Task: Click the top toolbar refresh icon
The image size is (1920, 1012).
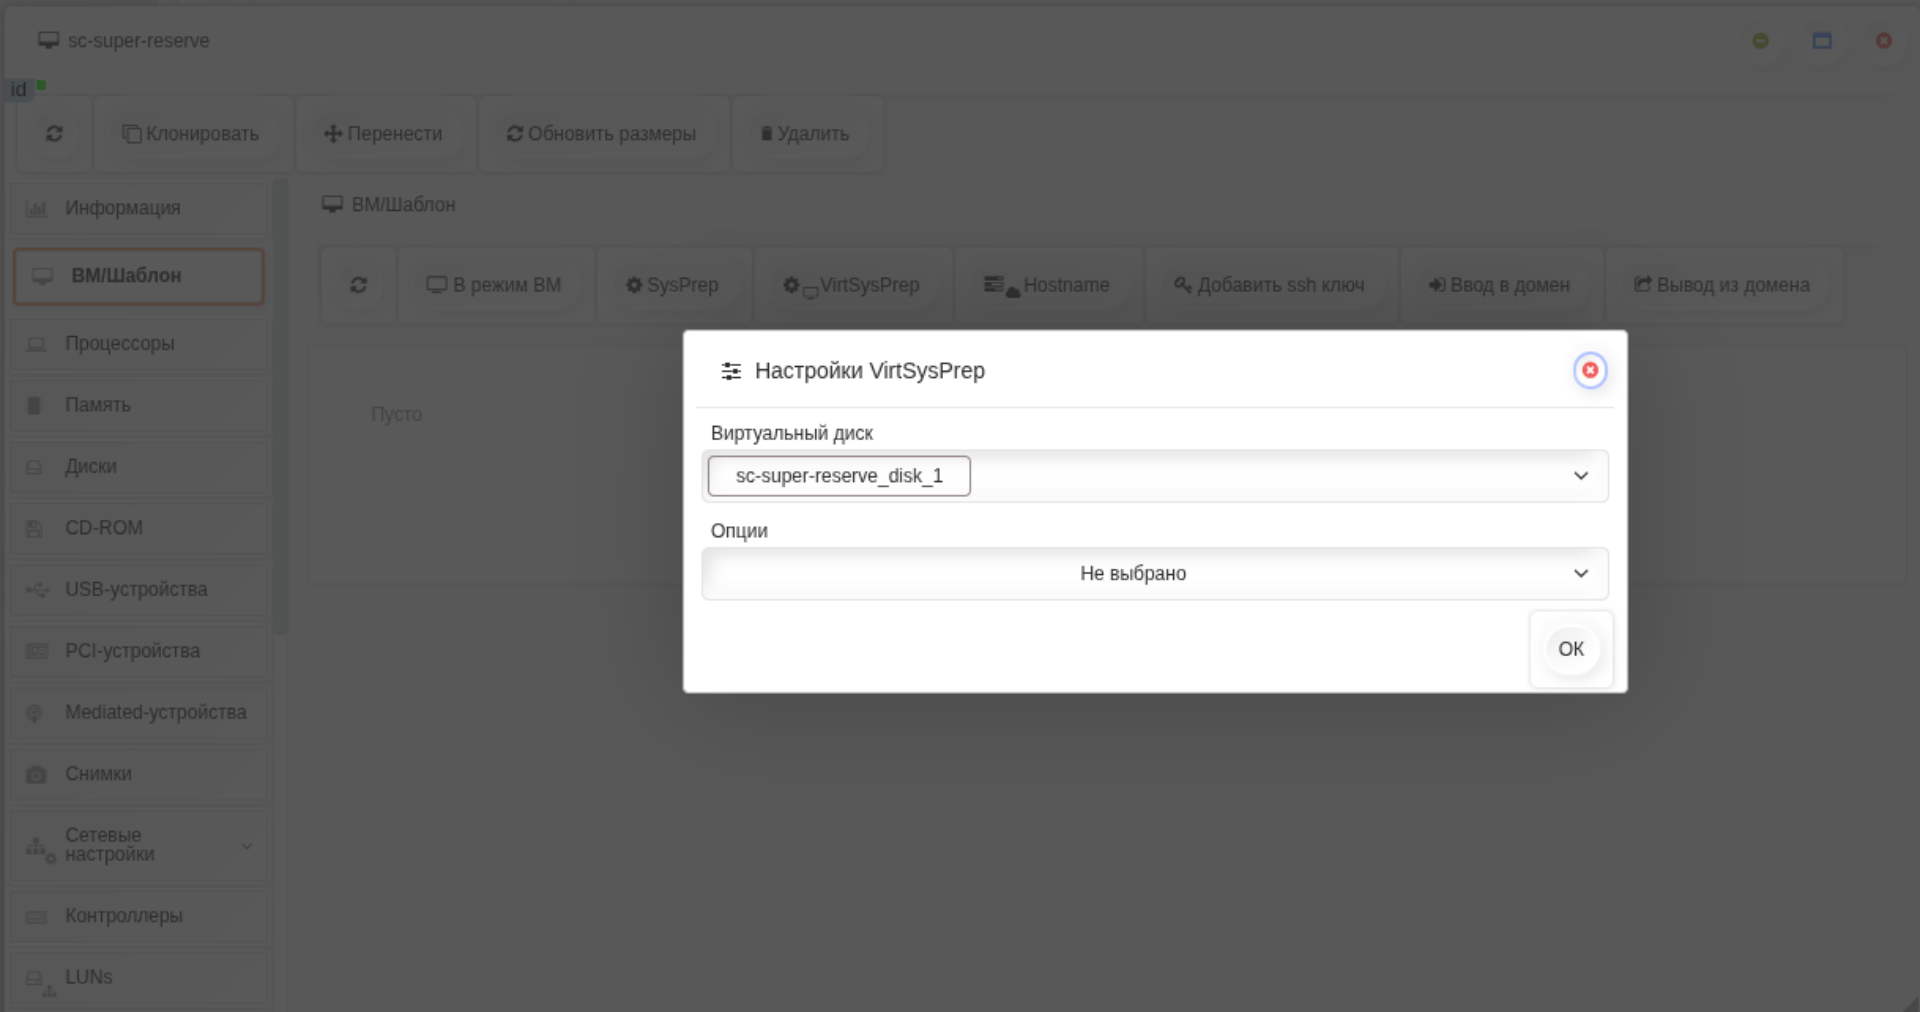Action: pyautogui.click(x=54, y=134)
